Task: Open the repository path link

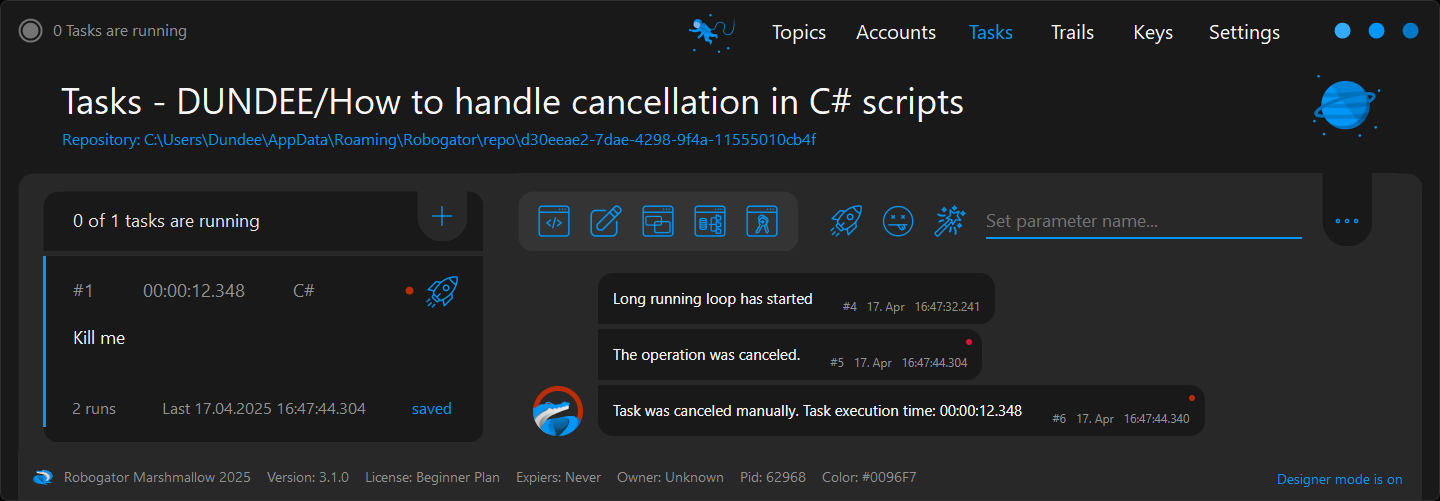Action: pos(439,140)
